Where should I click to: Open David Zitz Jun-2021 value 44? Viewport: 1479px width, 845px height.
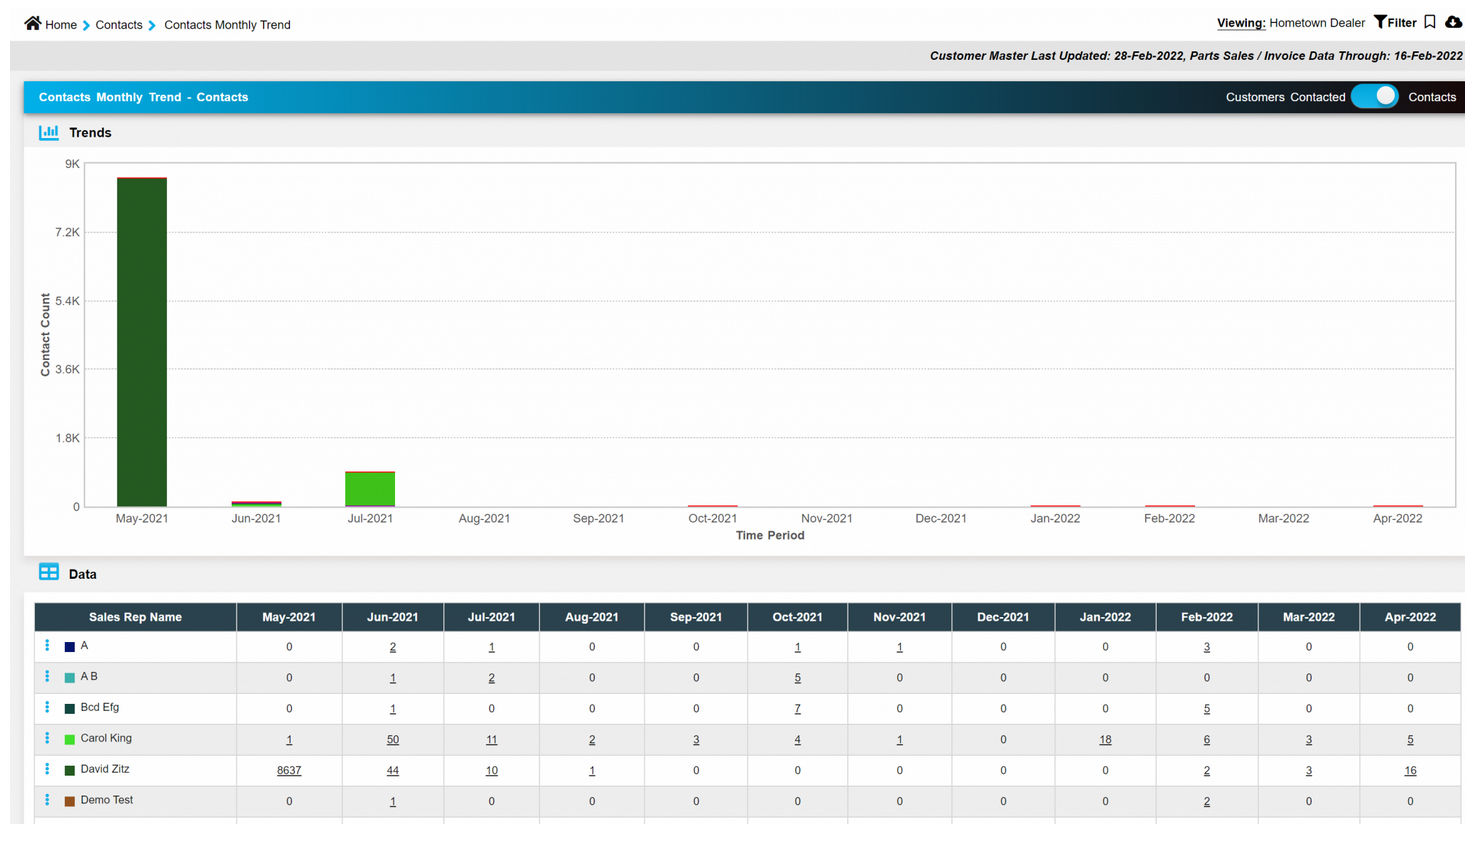pos(393,771)
